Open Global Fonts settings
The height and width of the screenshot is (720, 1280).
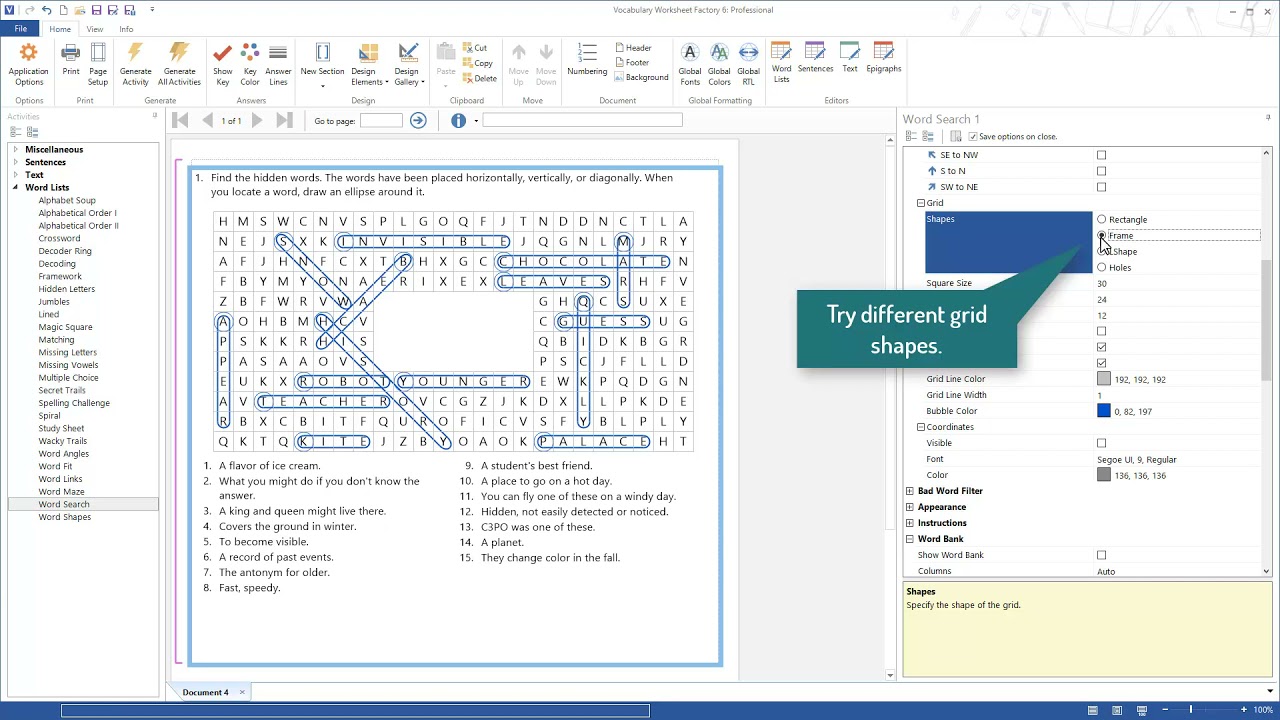(x=690, y=64)
